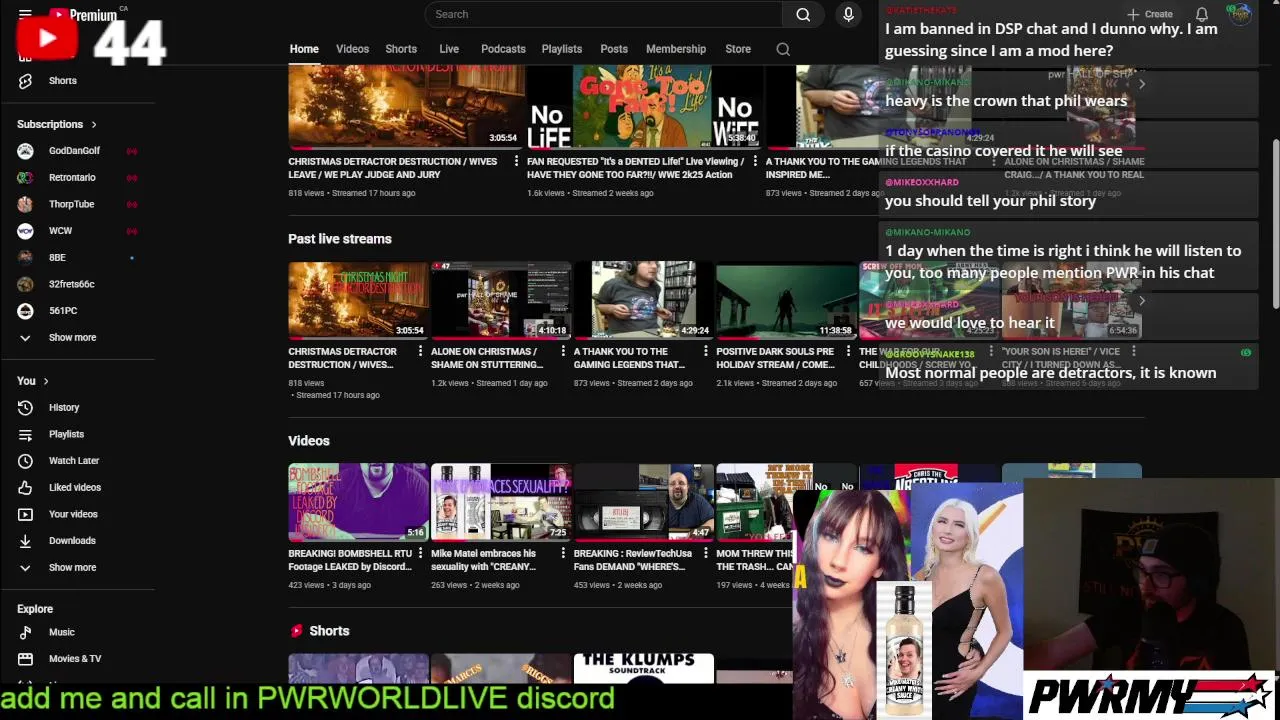Click Create button in top bar
Viewport: 1280px width, 720px height.
click(1150, 14)
